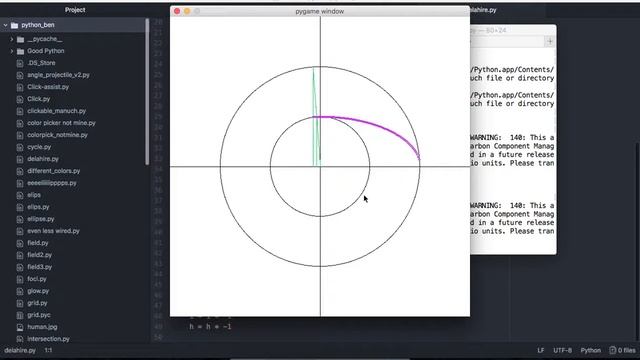Open Click-assist.py in the tree
The width and height of the screenshot is (640, 360).
pos(48,87)
